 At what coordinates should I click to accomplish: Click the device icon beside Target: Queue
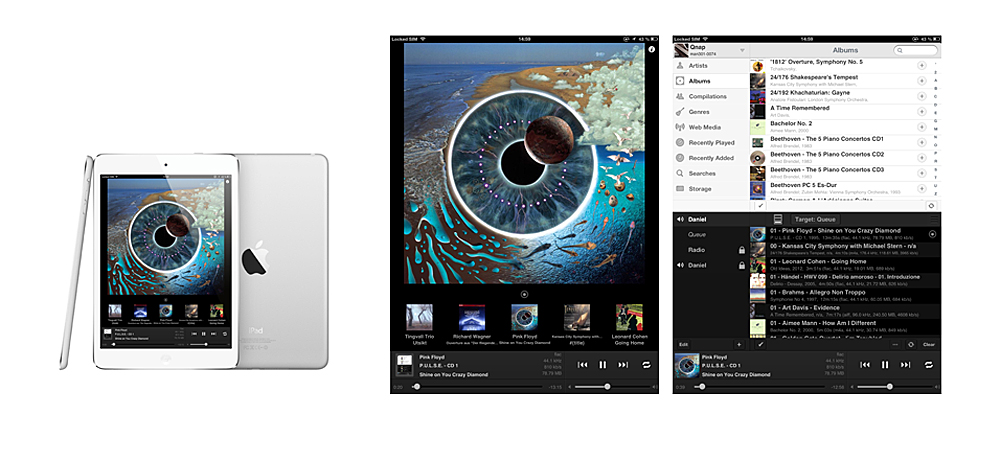pyautogui.click(x=778, y=219)
